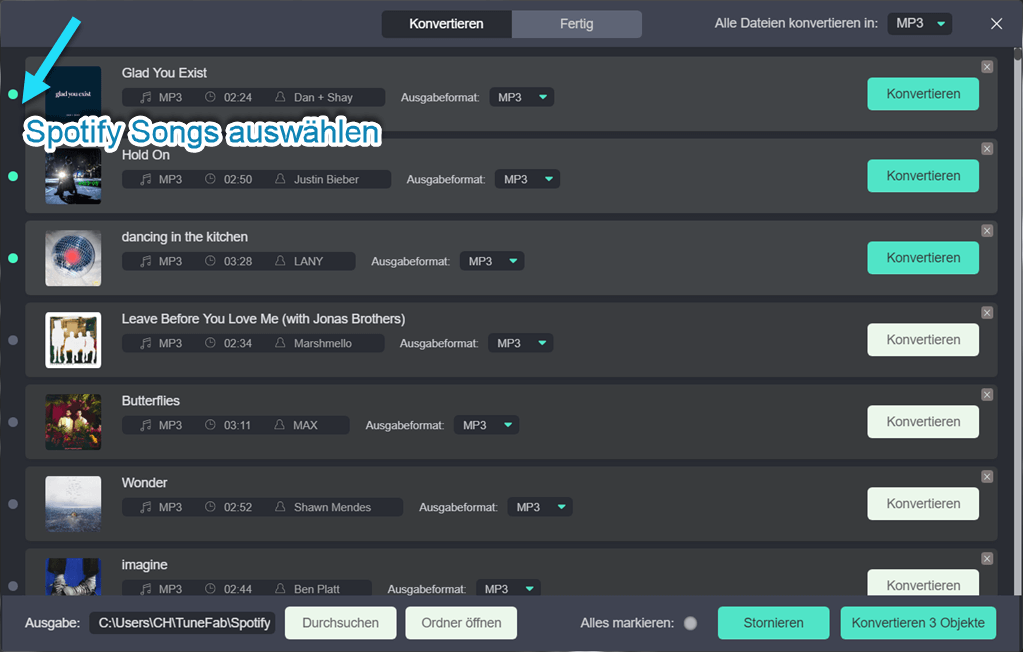Click the artist name Justin Bieber
The height and width of the screenshot is (652, 1024).
pos(326,180)
